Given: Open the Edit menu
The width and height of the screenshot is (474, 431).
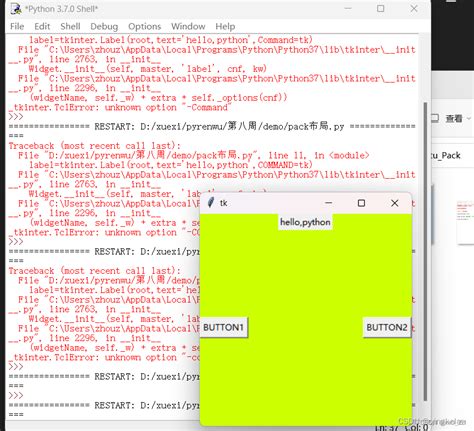Looking at the screenshot, I should (x=42, y=26).
